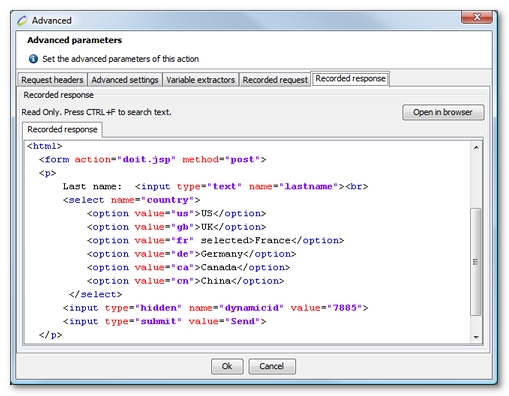Click the France option line in code
Image resolution: width=509 pixels, height=396 pixels.
pyautogui.click(x=215, y=240)
